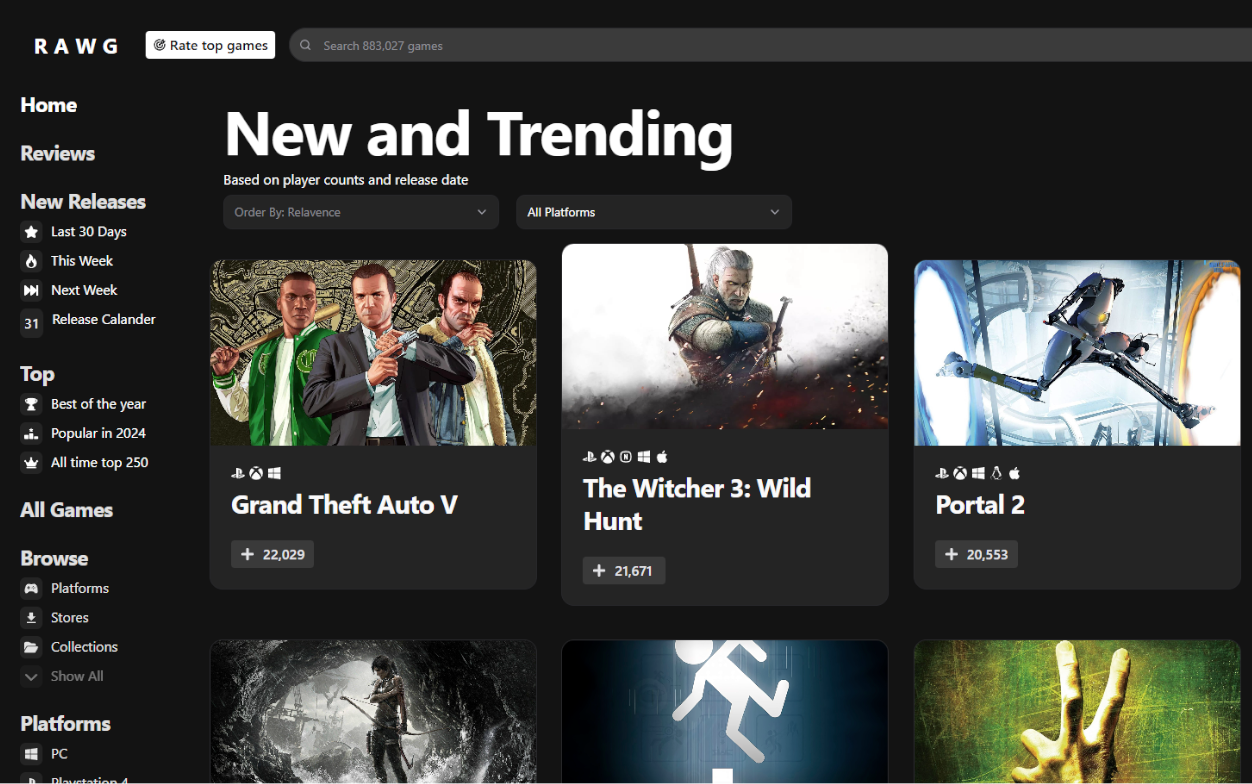This screenshot has height=784, width=1252.
Task: Click the star icon beside Last 30 Days
Action: click(31, 232)
